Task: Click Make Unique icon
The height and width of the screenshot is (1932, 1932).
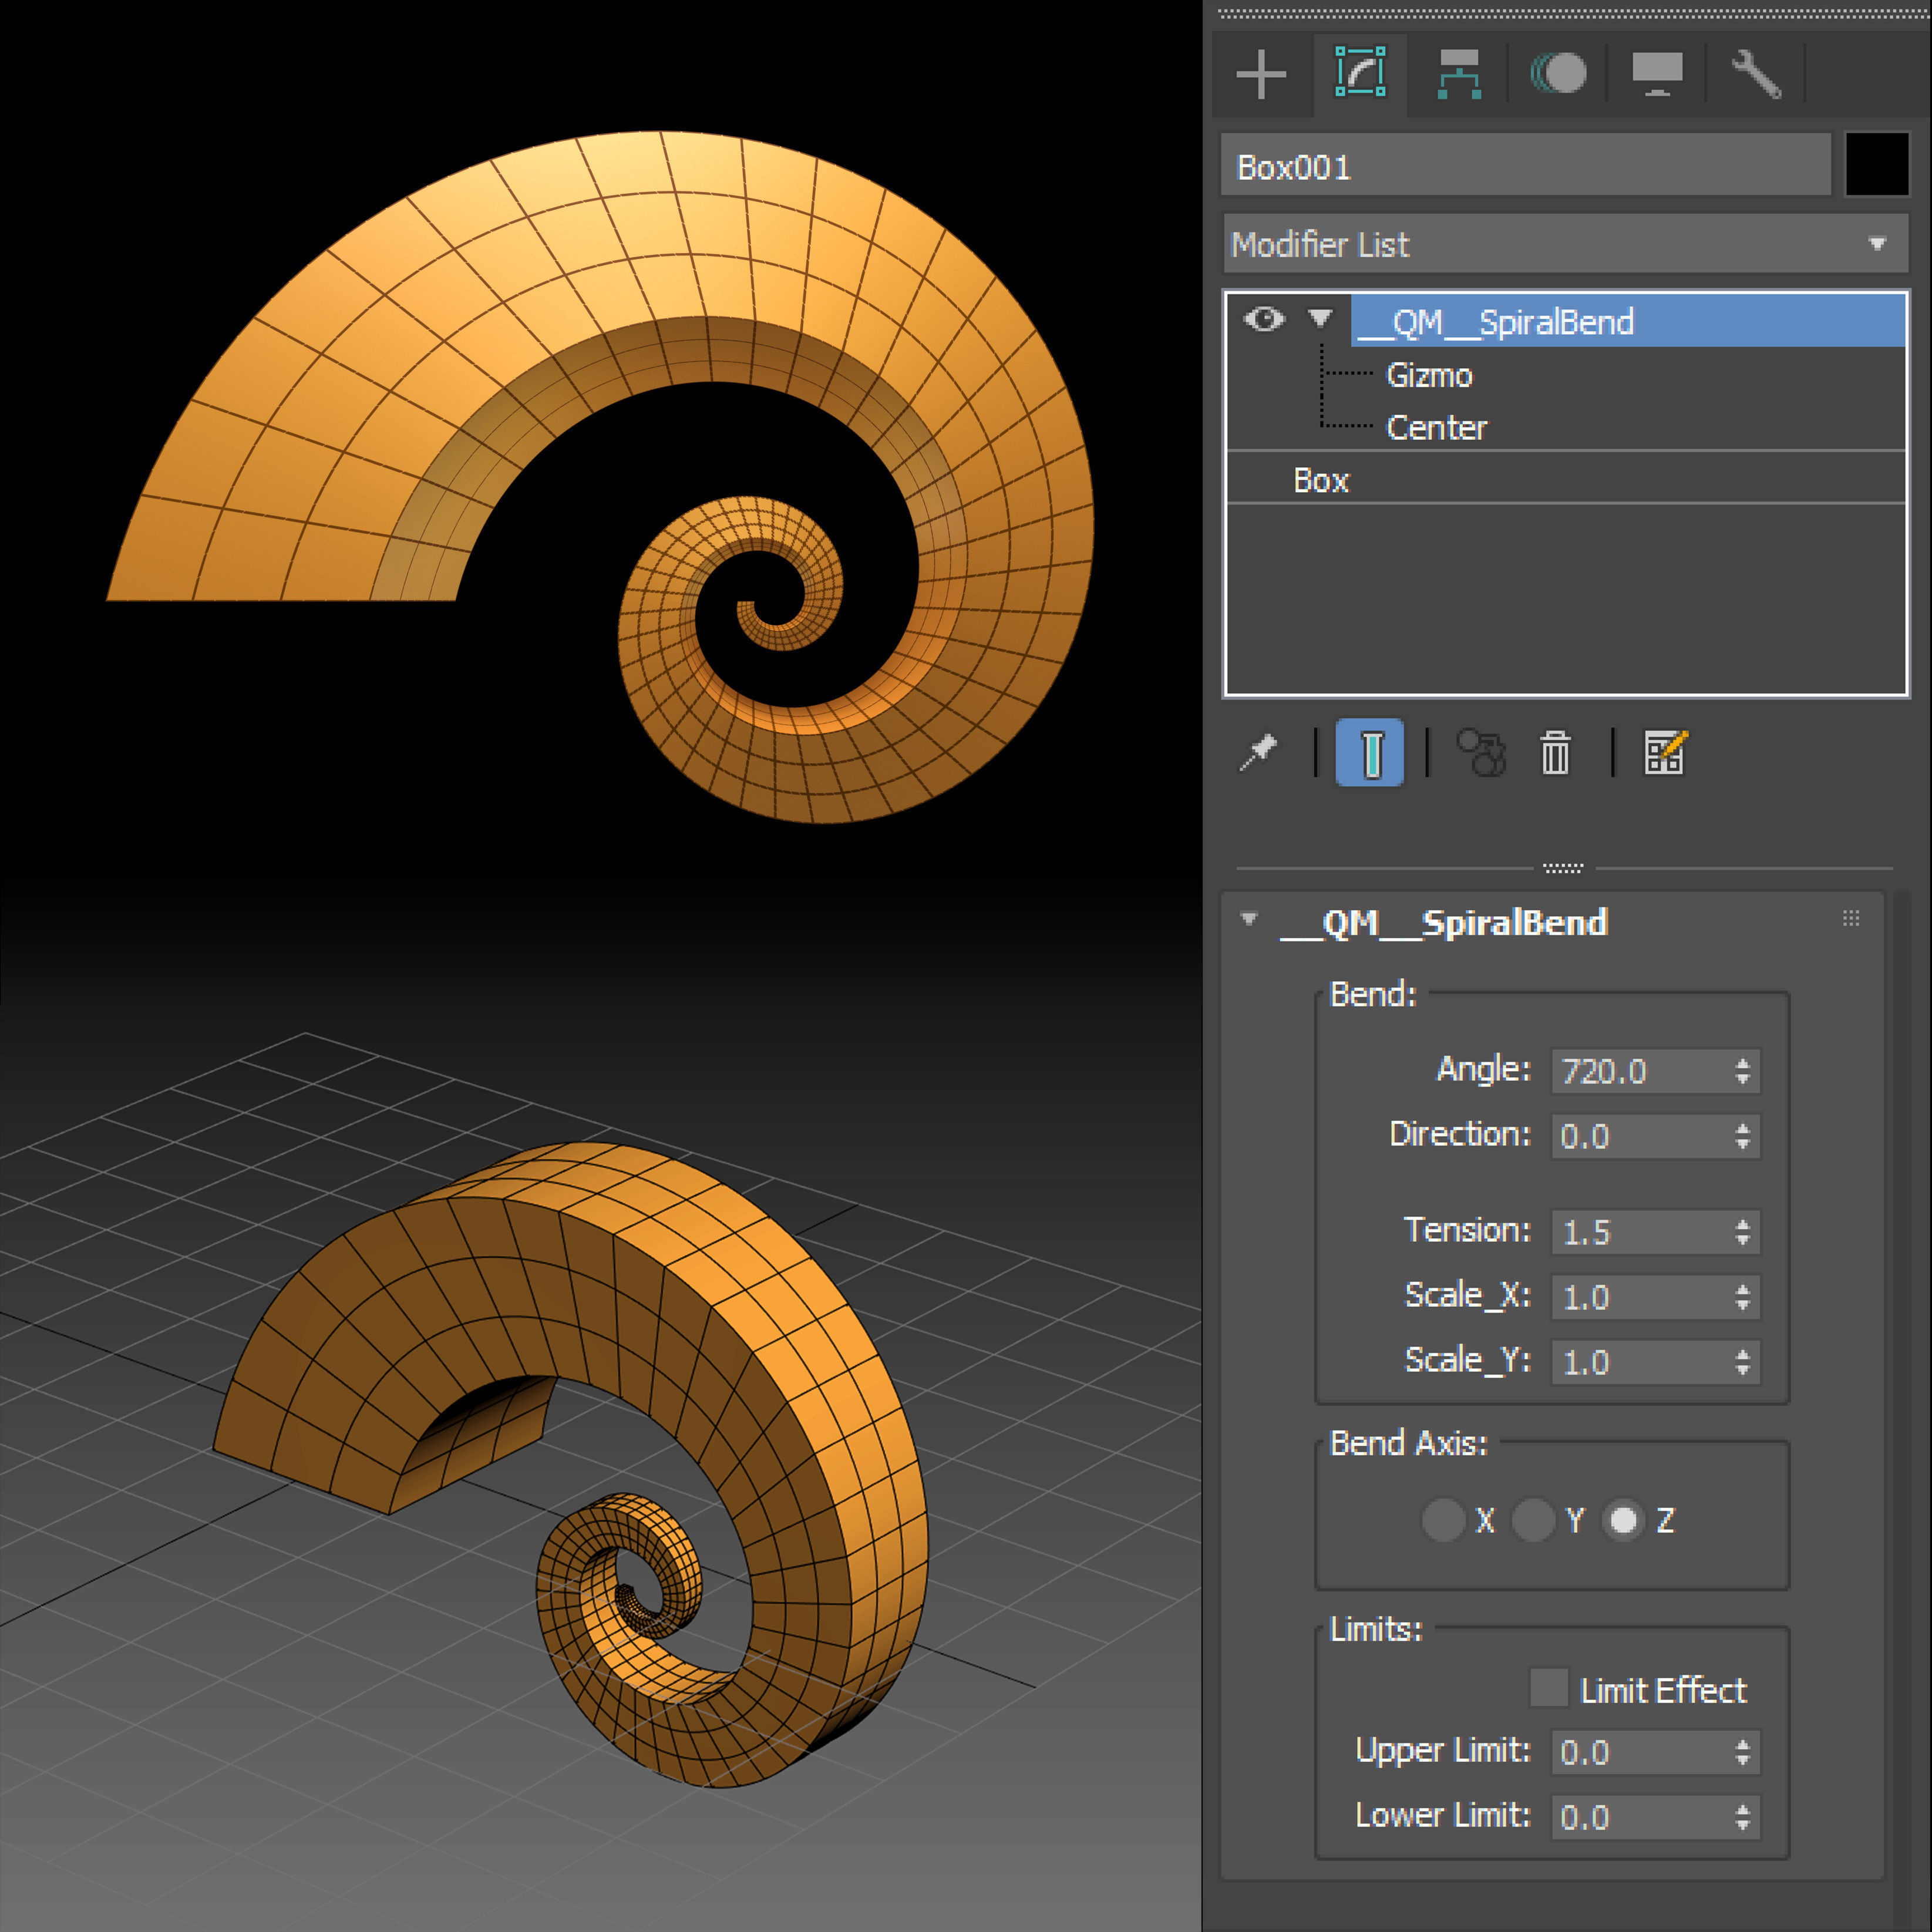Action: [x=1481, y=752]
